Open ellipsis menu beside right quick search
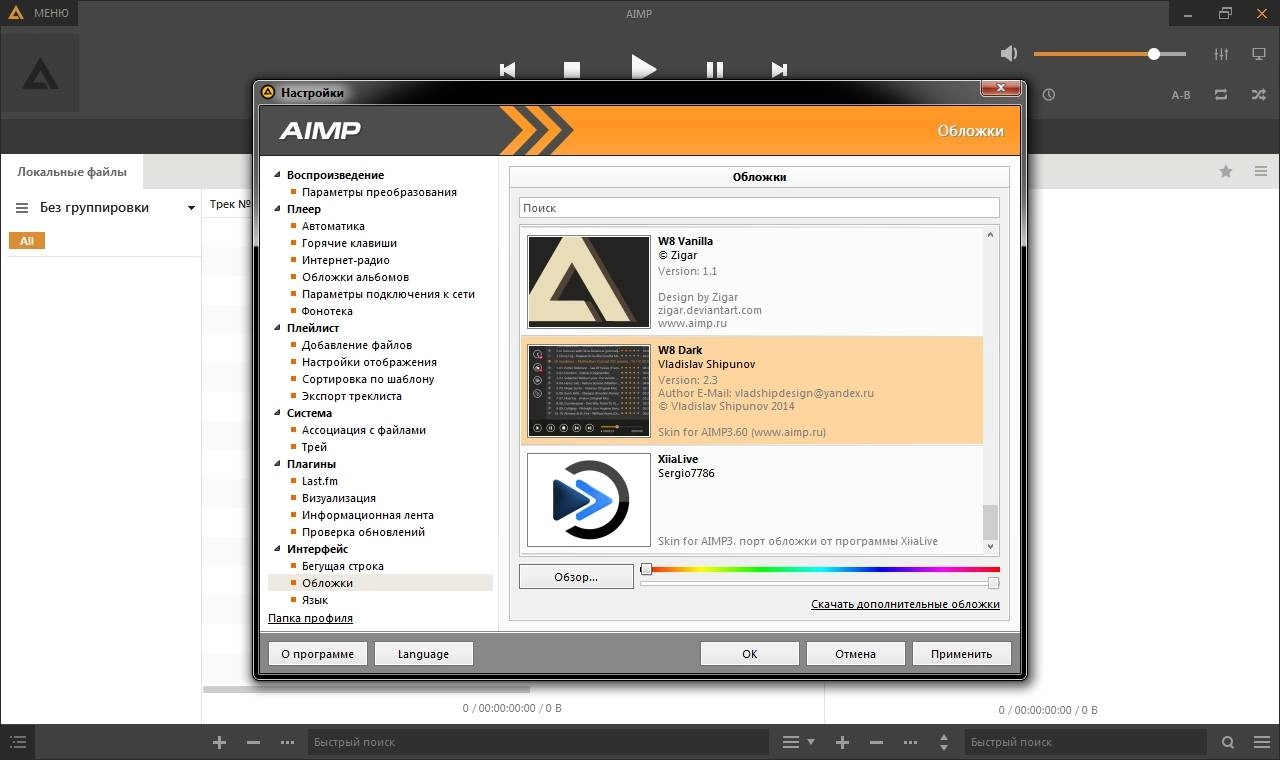The width and height of the screenshot is (1280, 760). coord(911,742)
